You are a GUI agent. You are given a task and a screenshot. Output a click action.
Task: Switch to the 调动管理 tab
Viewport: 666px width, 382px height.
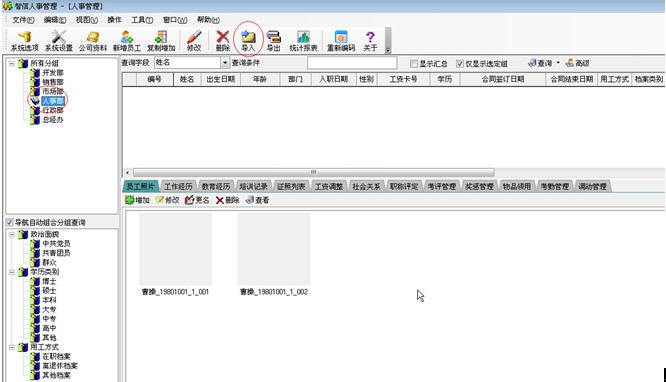[593, 186]
